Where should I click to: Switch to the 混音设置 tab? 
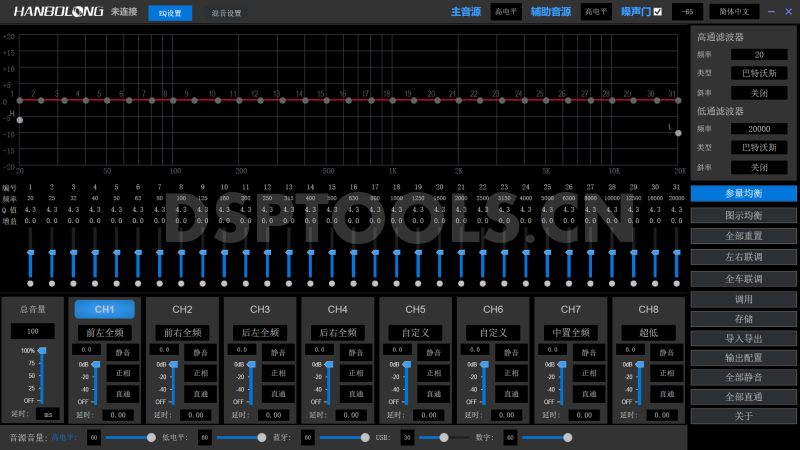tap(226, 13)
